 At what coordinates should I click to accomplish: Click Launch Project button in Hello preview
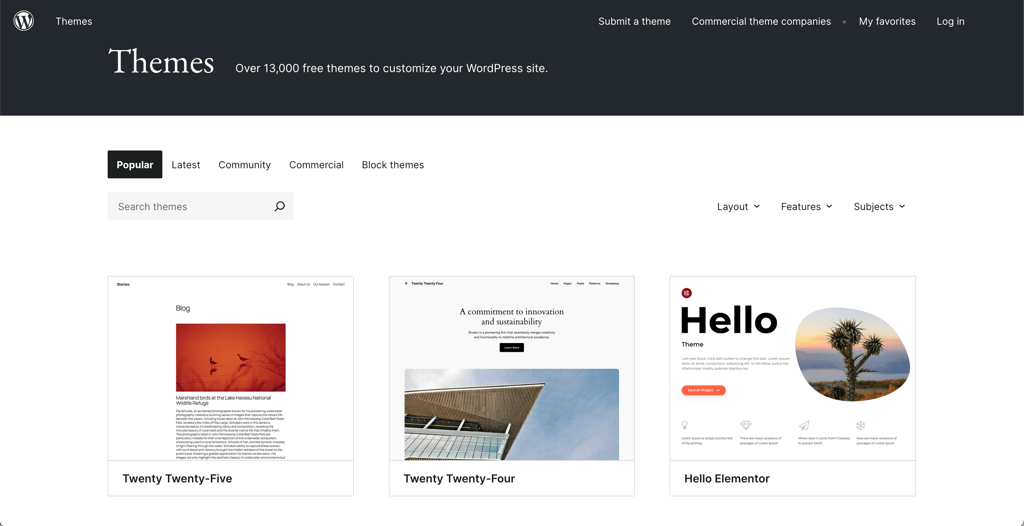coord(703,390)
